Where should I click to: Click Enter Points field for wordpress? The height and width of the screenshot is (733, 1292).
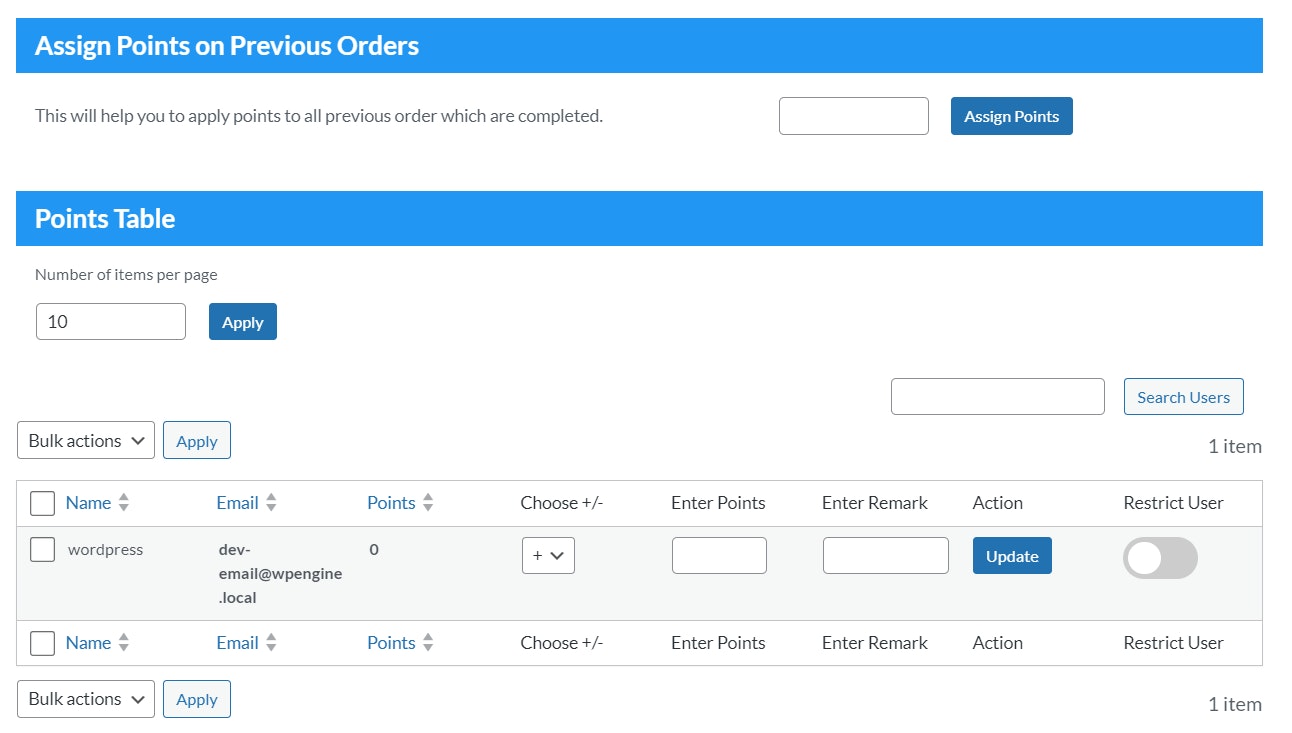coord(719,556)
